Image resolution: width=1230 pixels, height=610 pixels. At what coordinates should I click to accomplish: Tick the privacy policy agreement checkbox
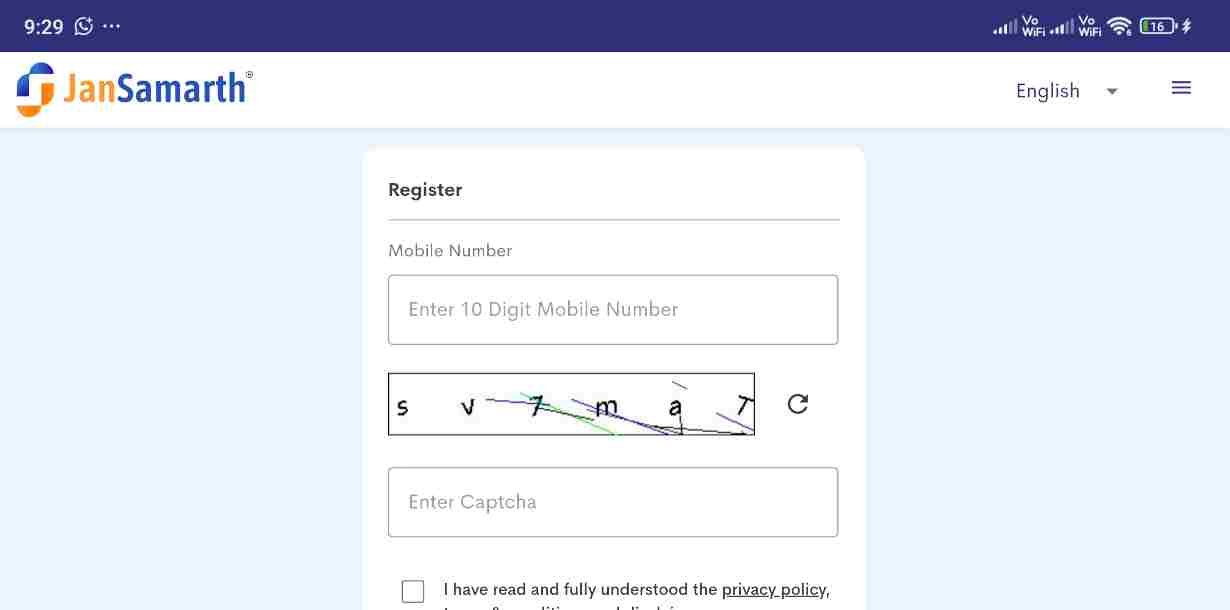click(x=413, y=591)
